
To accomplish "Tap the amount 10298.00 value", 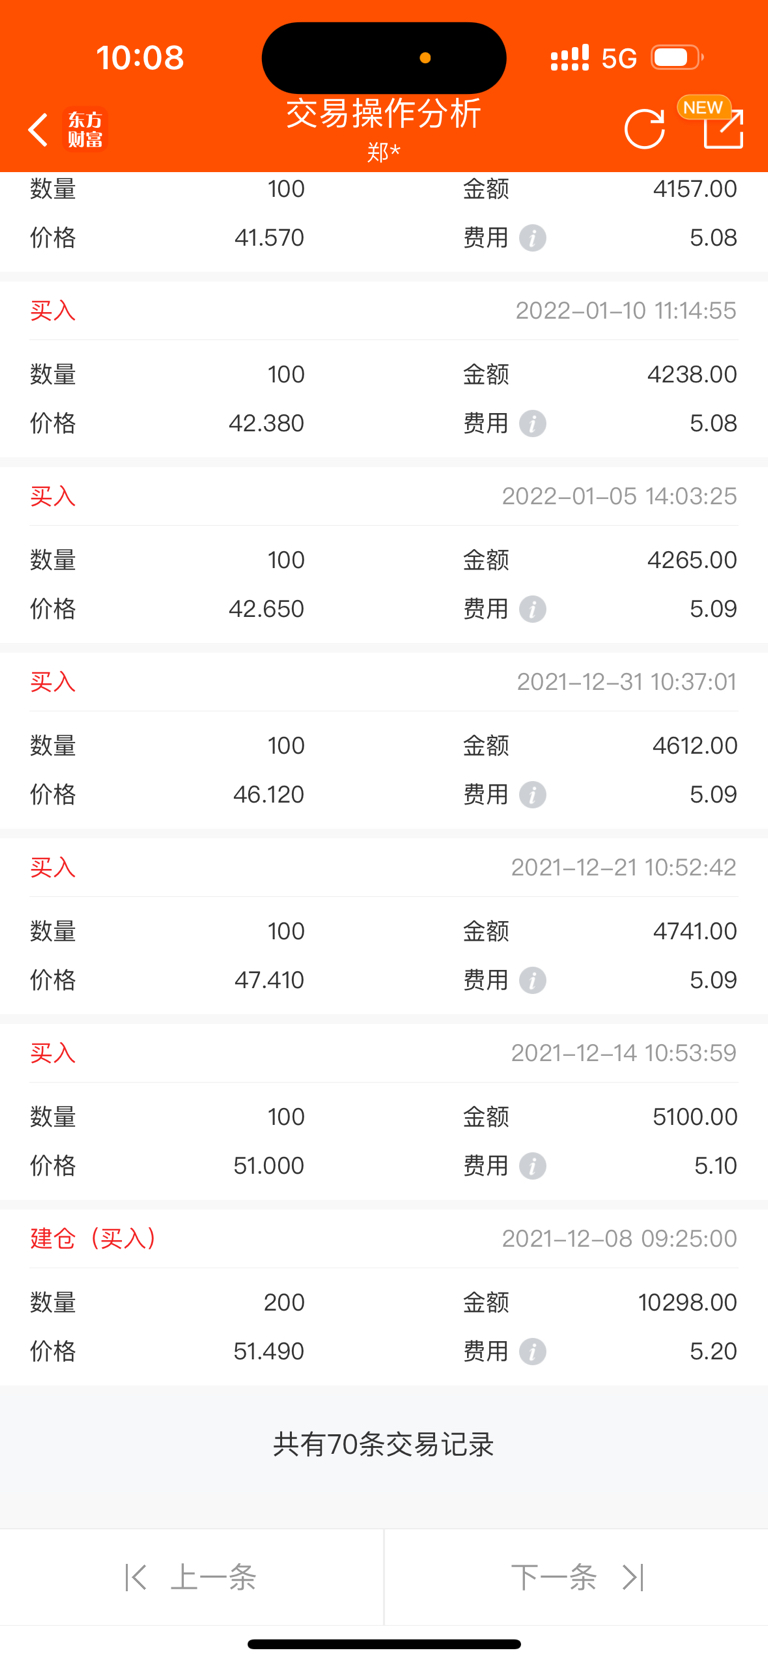I will pyautogui.click(x=687, y=1302).
